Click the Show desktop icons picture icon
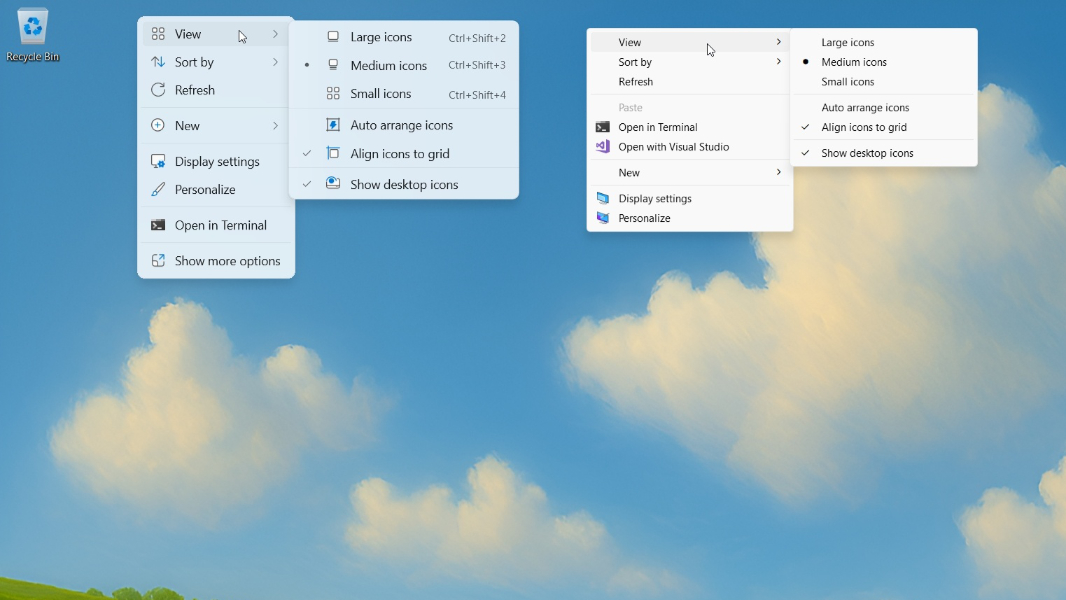 (x=333, y=183)
